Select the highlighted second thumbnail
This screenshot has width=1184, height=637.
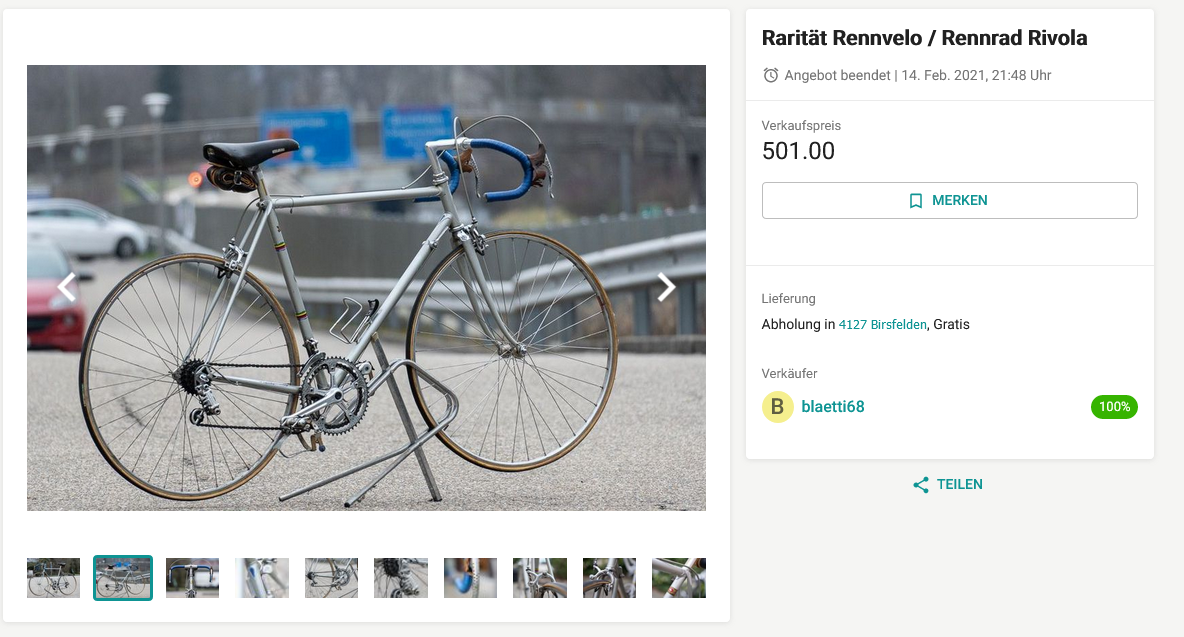pyautogui.click(x=123, y=578)
